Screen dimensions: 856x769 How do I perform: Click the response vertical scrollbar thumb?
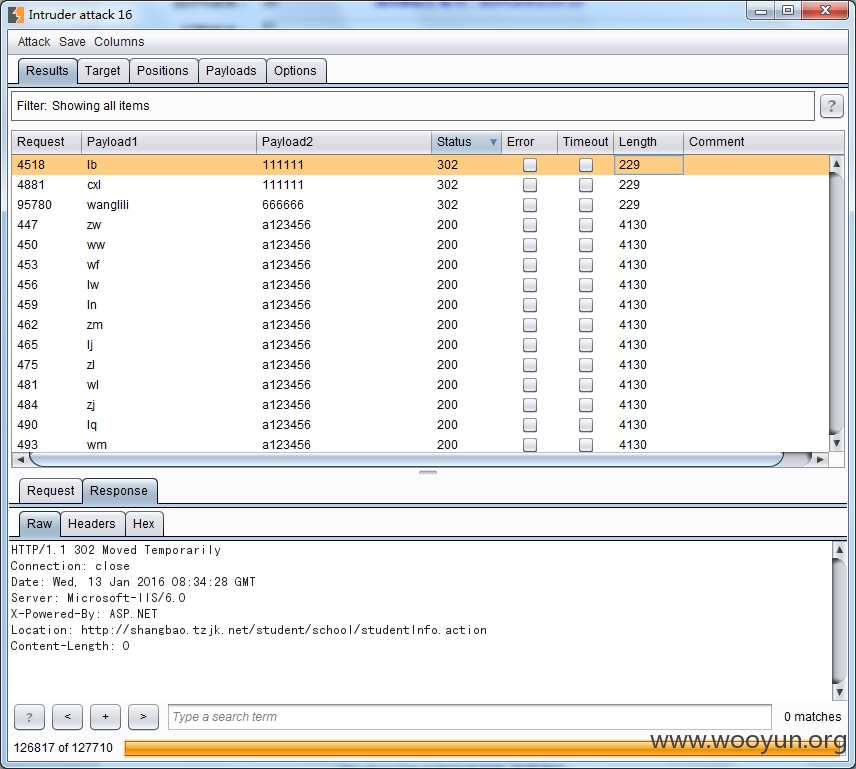(839, 621)
